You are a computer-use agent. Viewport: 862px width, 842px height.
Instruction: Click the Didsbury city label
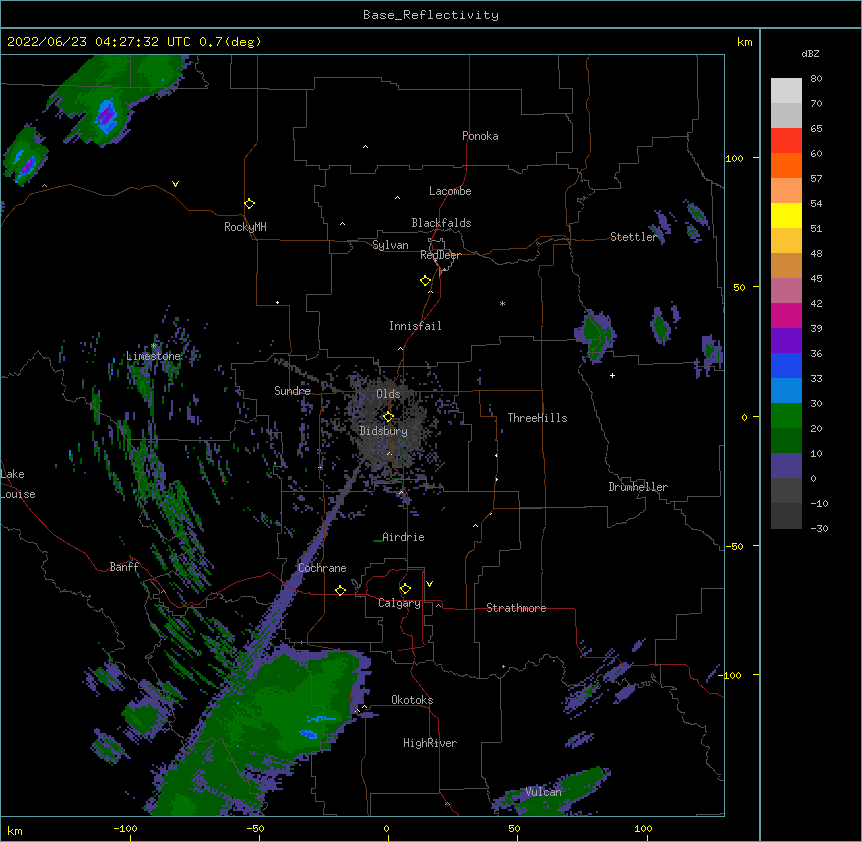383,431
